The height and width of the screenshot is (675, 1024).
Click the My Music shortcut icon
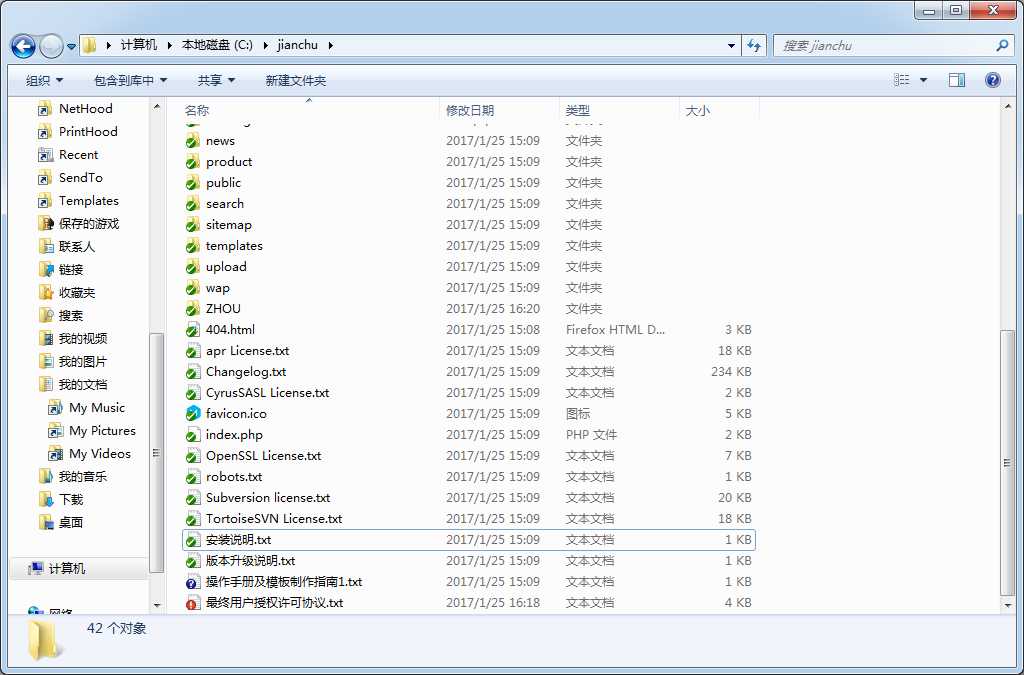[56, 409]
